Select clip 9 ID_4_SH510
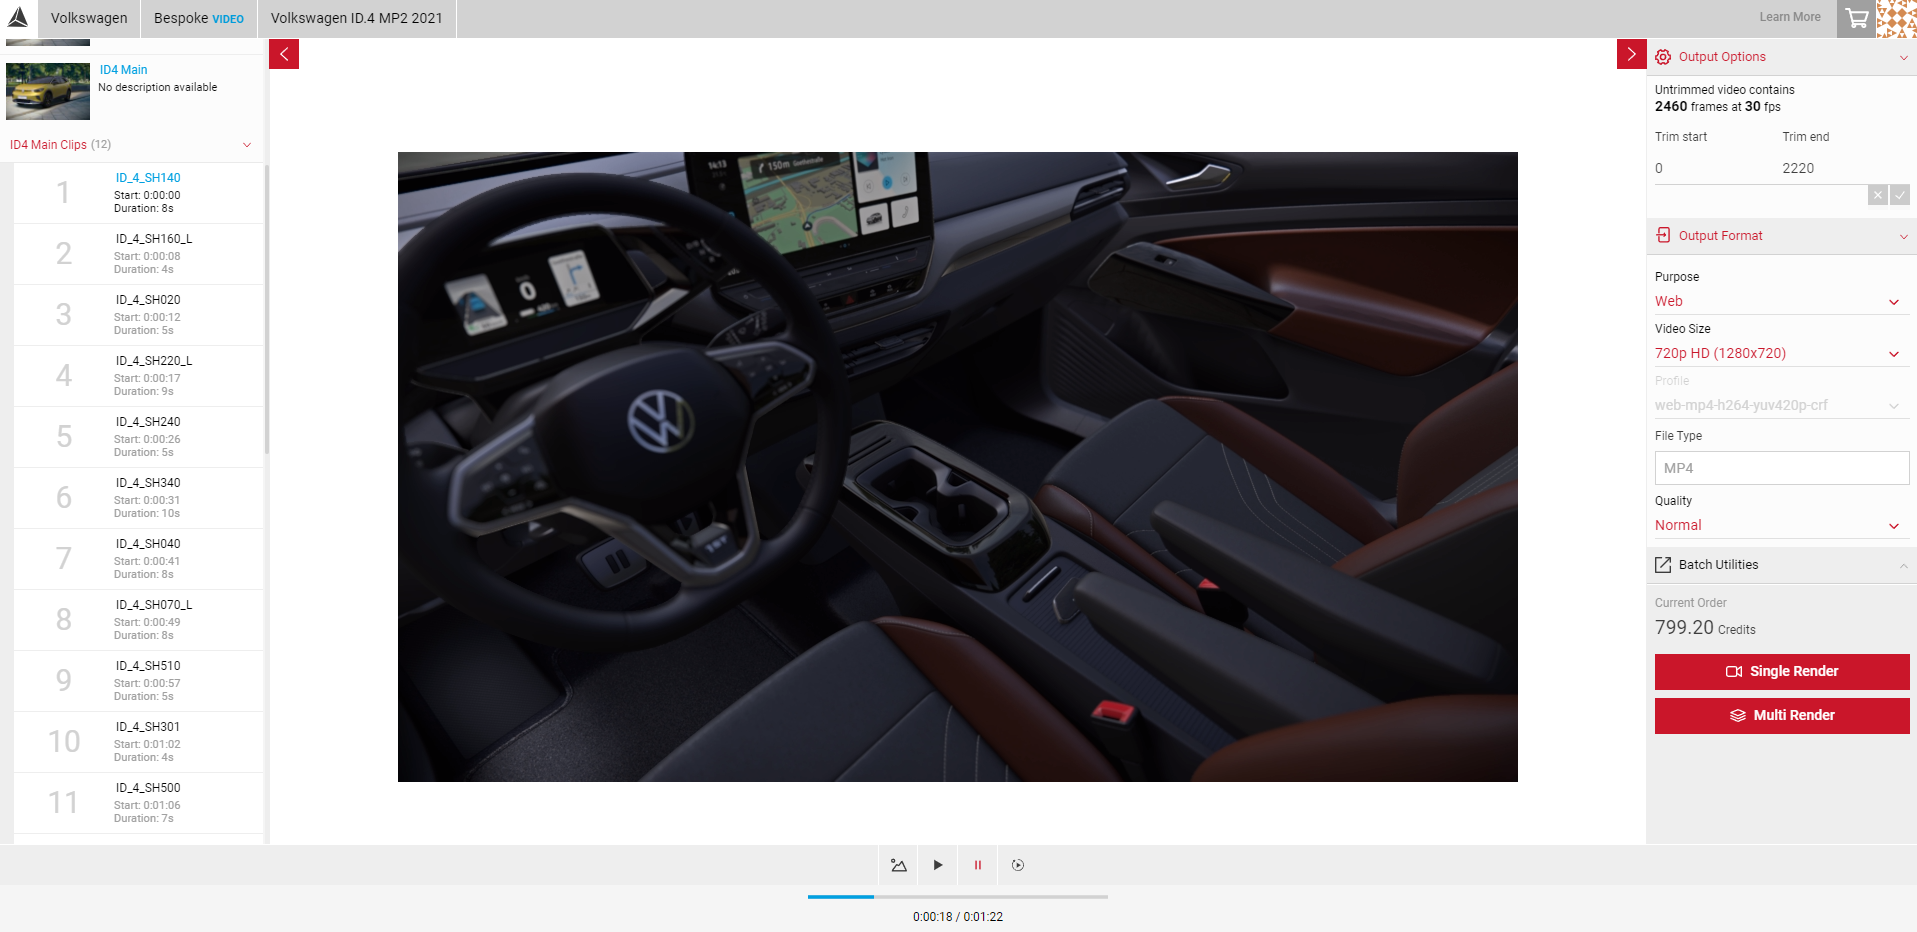Screen dimensions: 1917x932 pyautogui.click(x=138, y=681)
